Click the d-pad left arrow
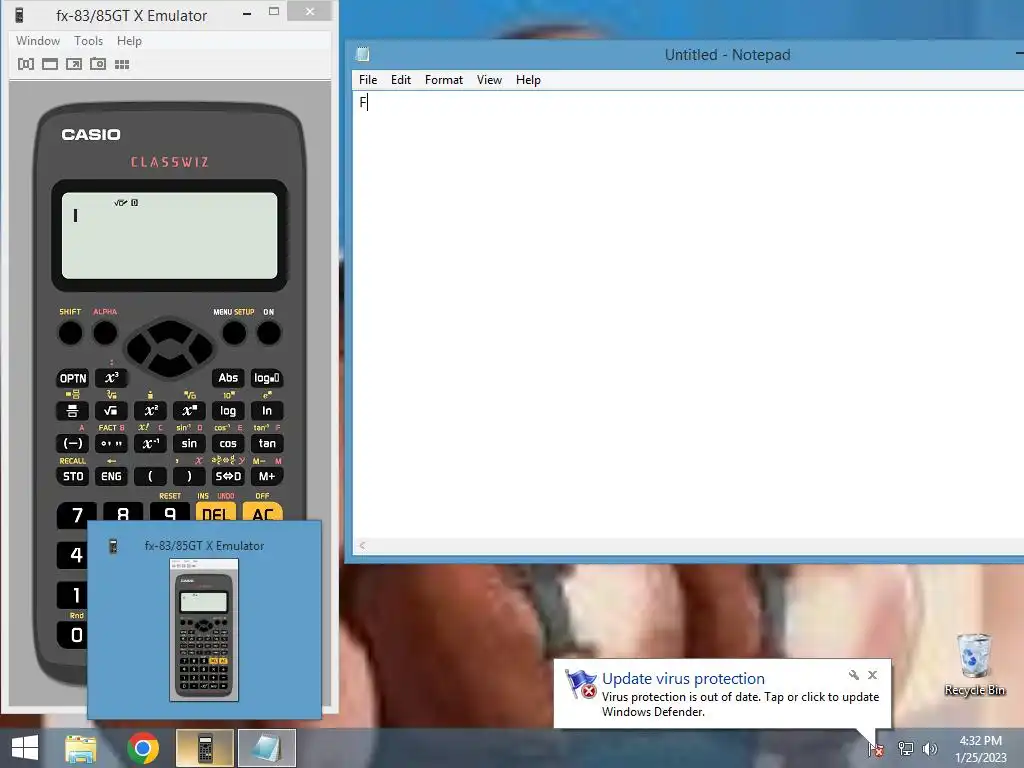Viewport: 1024px width, 768px height. 138,348
